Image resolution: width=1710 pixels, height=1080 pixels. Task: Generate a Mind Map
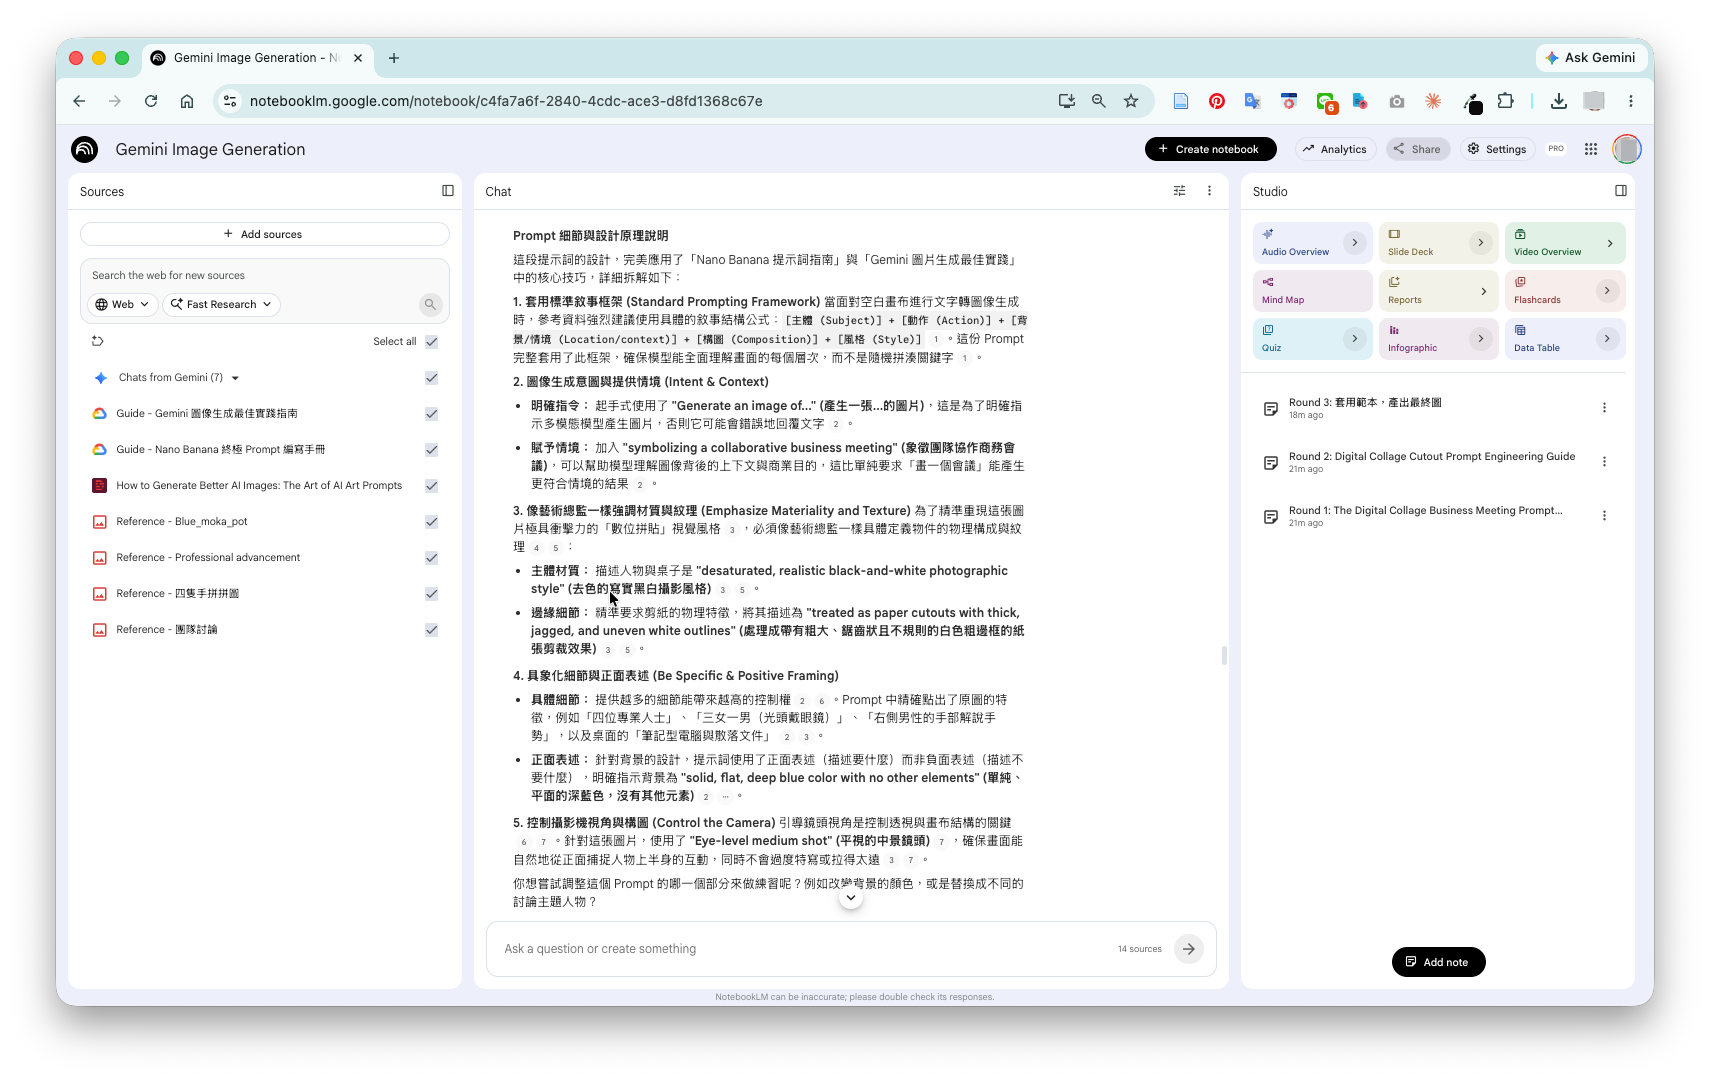(1312, 291)
